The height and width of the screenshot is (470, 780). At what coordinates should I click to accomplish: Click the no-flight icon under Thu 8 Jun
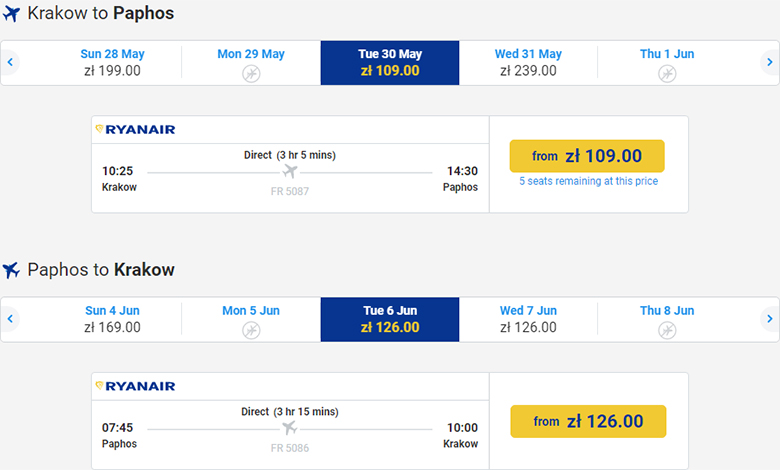(x=667, y=330)
